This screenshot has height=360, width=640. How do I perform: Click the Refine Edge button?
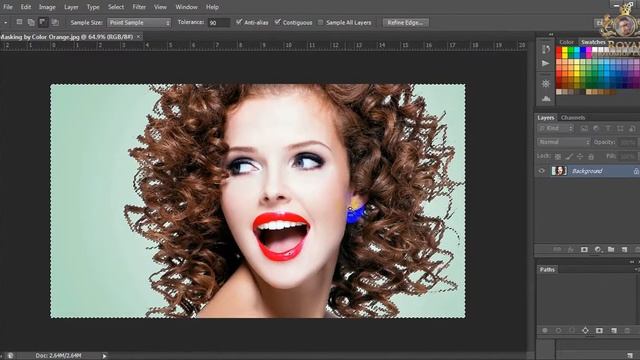(405, 22)
